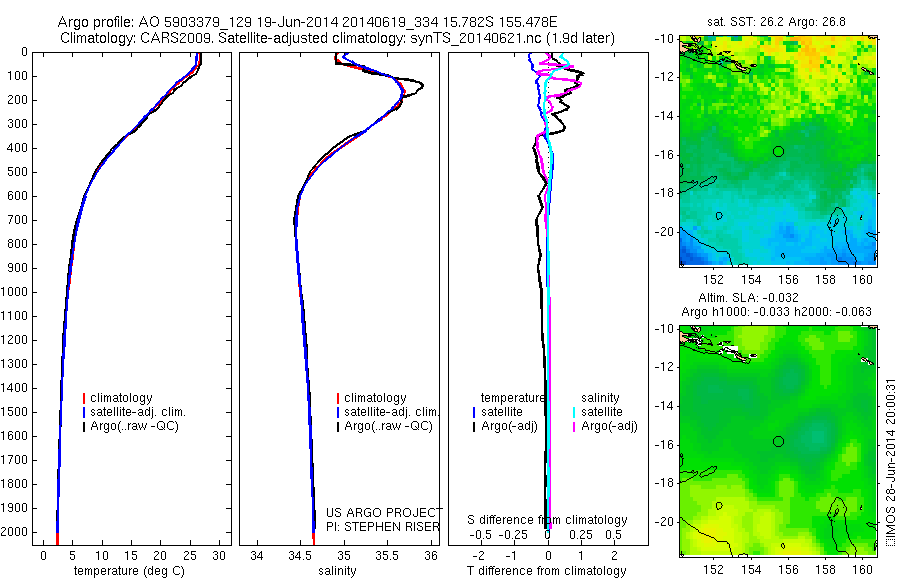The height and width of the screenshot is (580, 900).
Task: Click the salinity x-axis label
Action: tap(338, 571)
